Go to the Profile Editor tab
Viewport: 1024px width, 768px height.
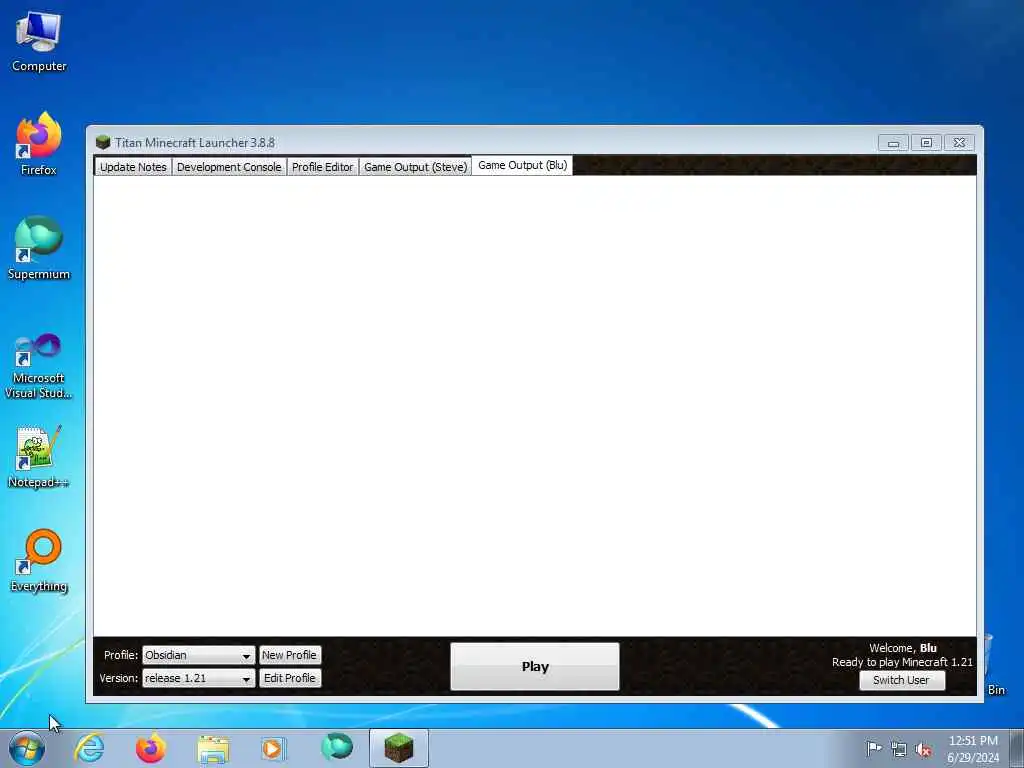coord(323,167)
